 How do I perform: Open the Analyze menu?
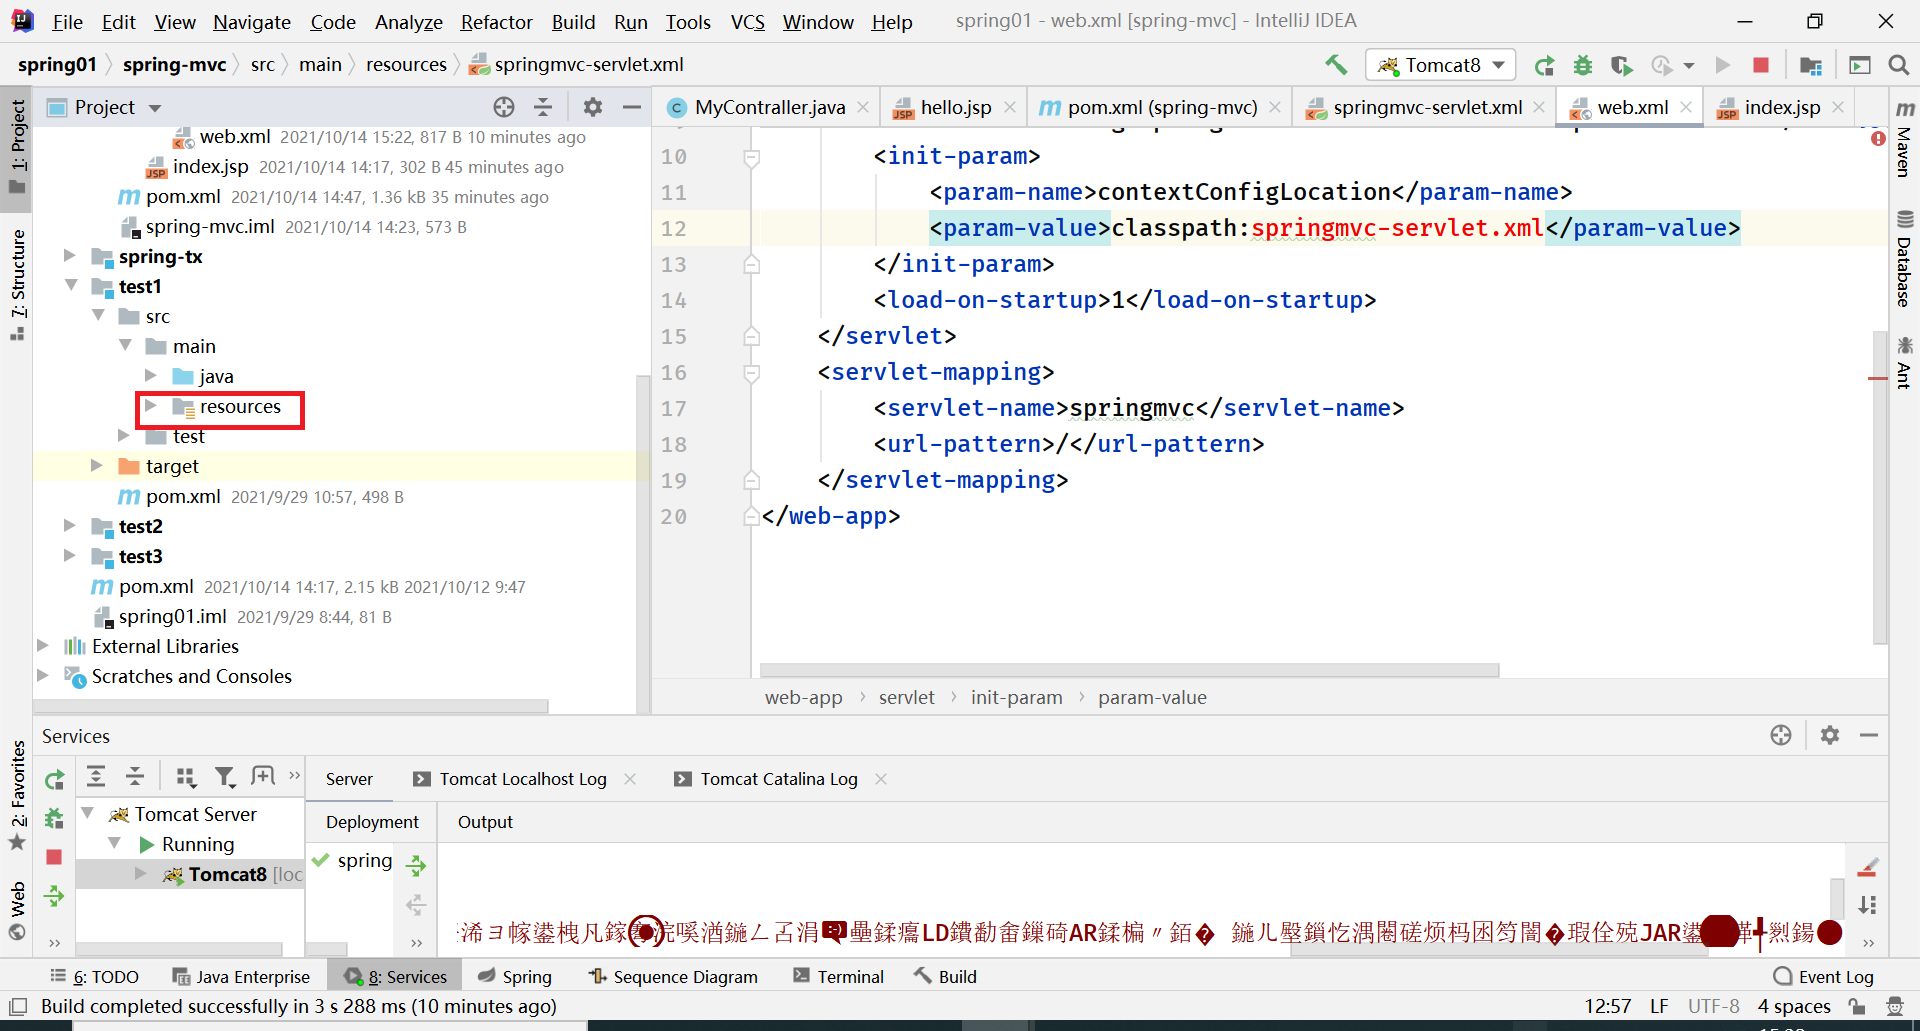[x=408, y=22]
